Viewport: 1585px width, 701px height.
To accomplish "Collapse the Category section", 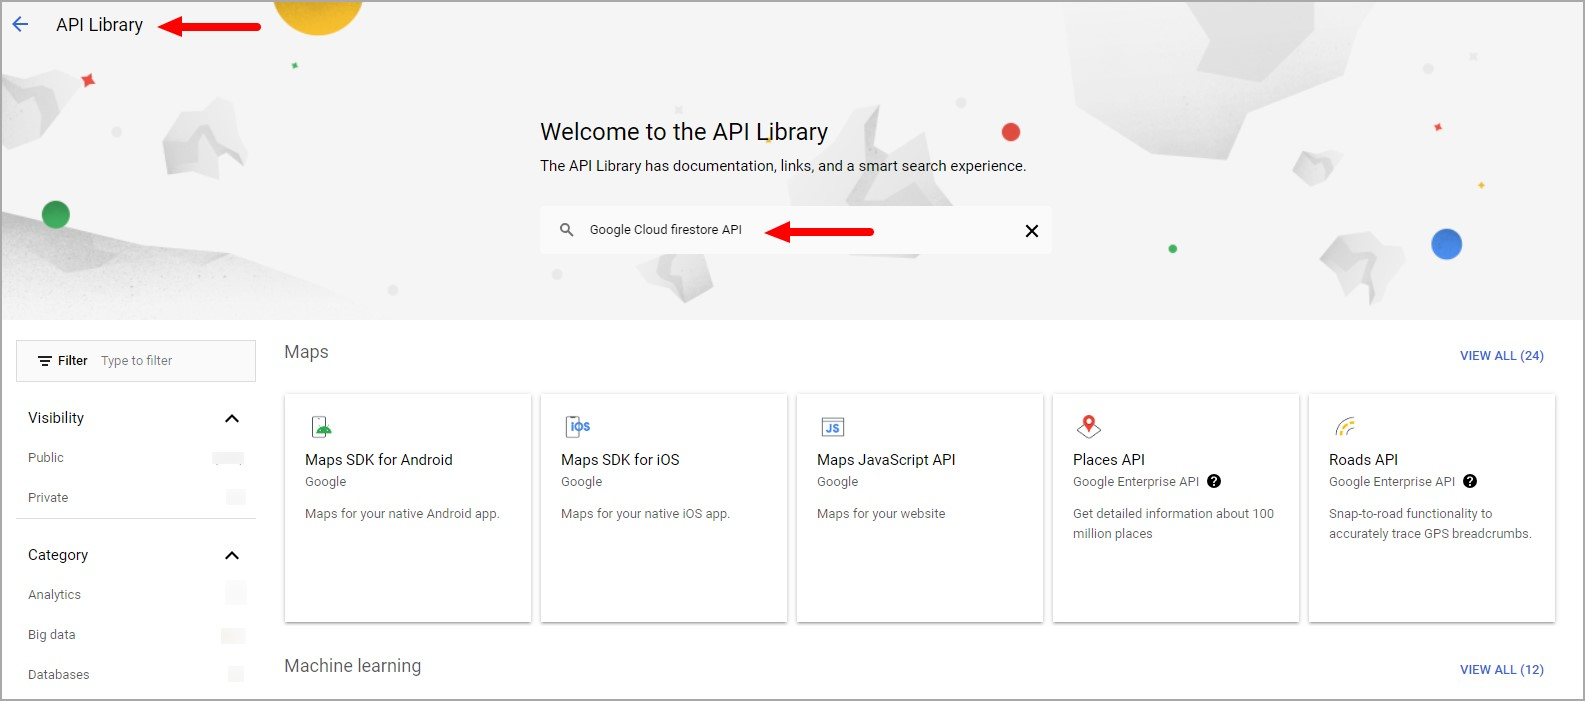I will (232, 555).
